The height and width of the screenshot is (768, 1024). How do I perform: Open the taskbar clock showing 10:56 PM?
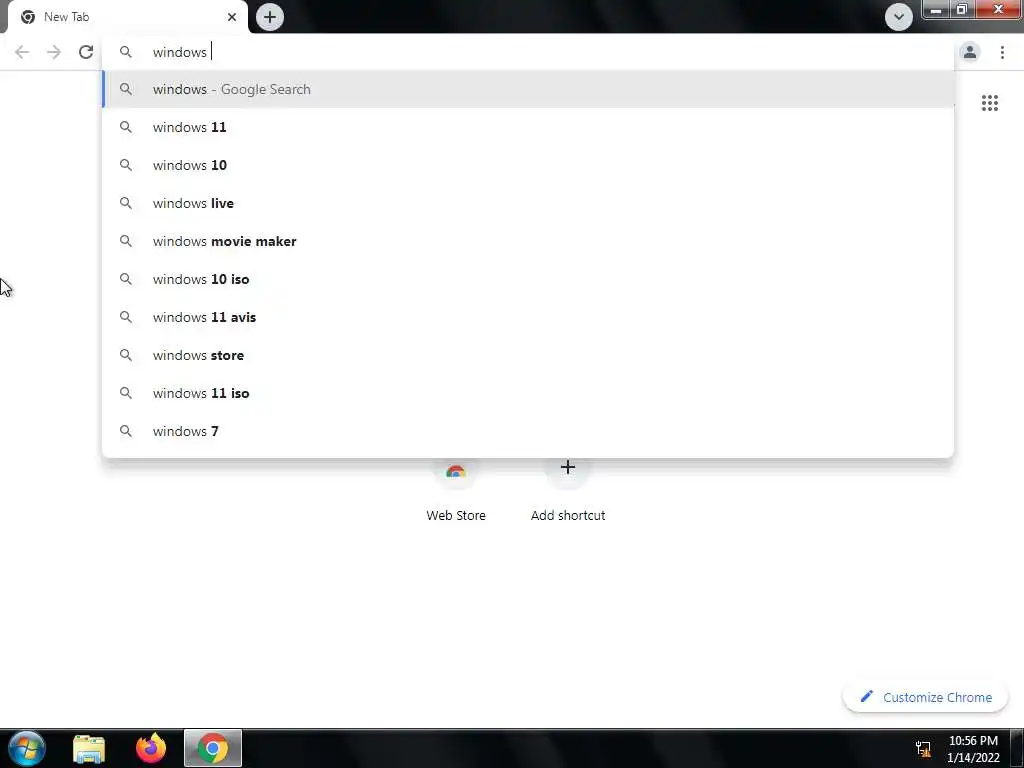coord(973,749)
